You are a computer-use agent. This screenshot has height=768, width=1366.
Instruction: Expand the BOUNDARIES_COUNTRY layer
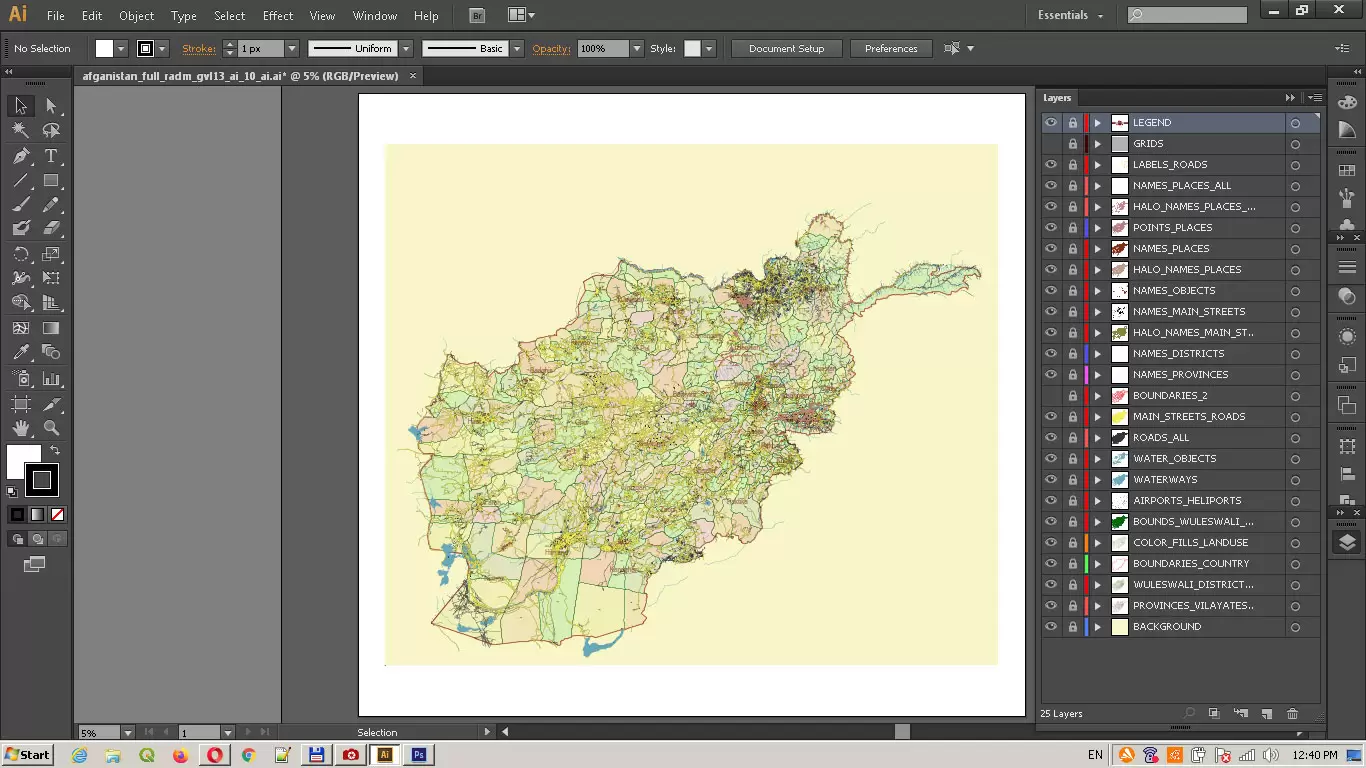point(1098,564)
